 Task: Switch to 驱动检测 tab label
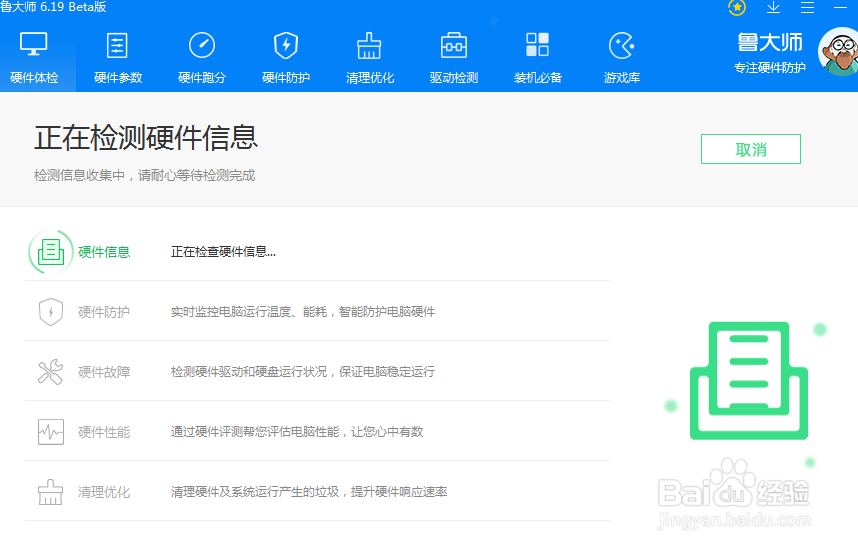pos(454,78)
